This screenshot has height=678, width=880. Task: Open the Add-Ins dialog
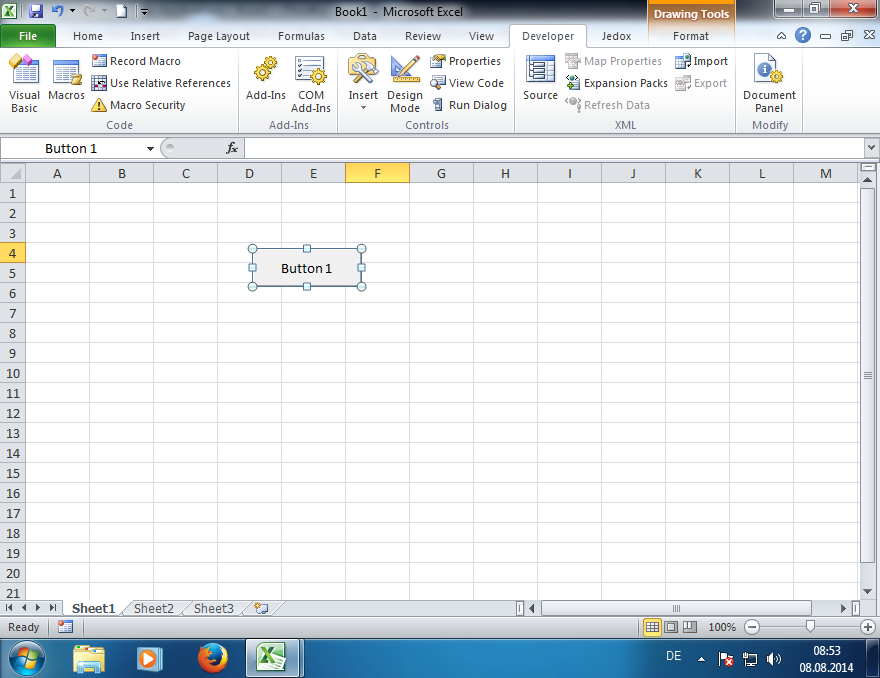point(265,79)
